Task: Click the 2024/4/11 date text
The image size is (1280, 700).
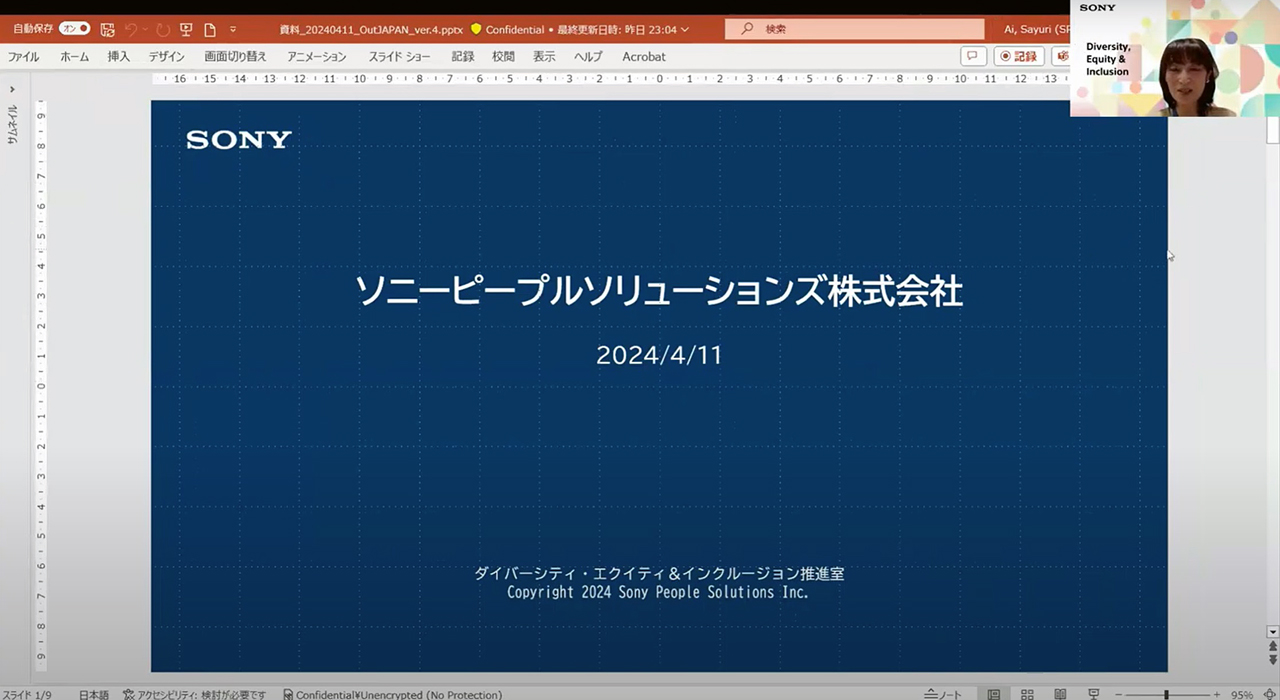Action: point(659,355)
